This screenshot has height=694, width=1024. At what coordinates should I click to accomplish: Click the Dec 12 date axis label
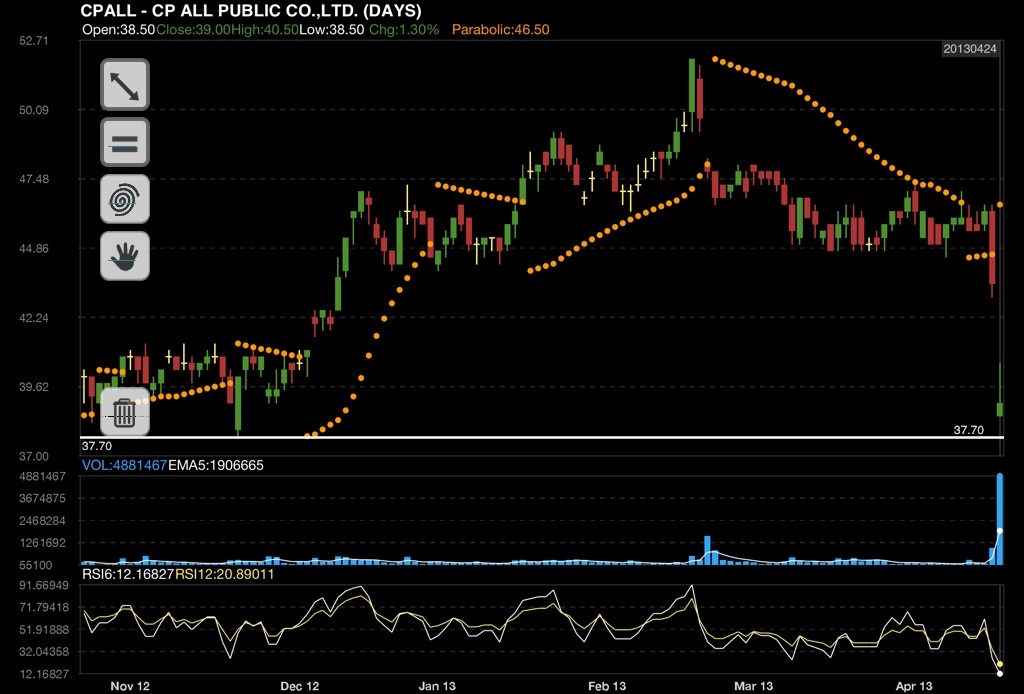click(300, 686)
